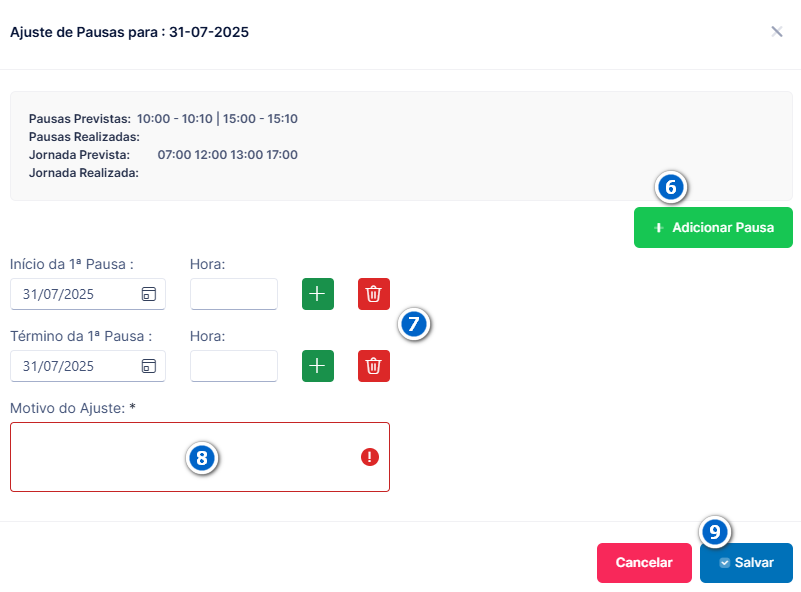Click green plus icon for Início da 1ª Pausa
Viewport: 801px width, 592px height.
[318, 294]
